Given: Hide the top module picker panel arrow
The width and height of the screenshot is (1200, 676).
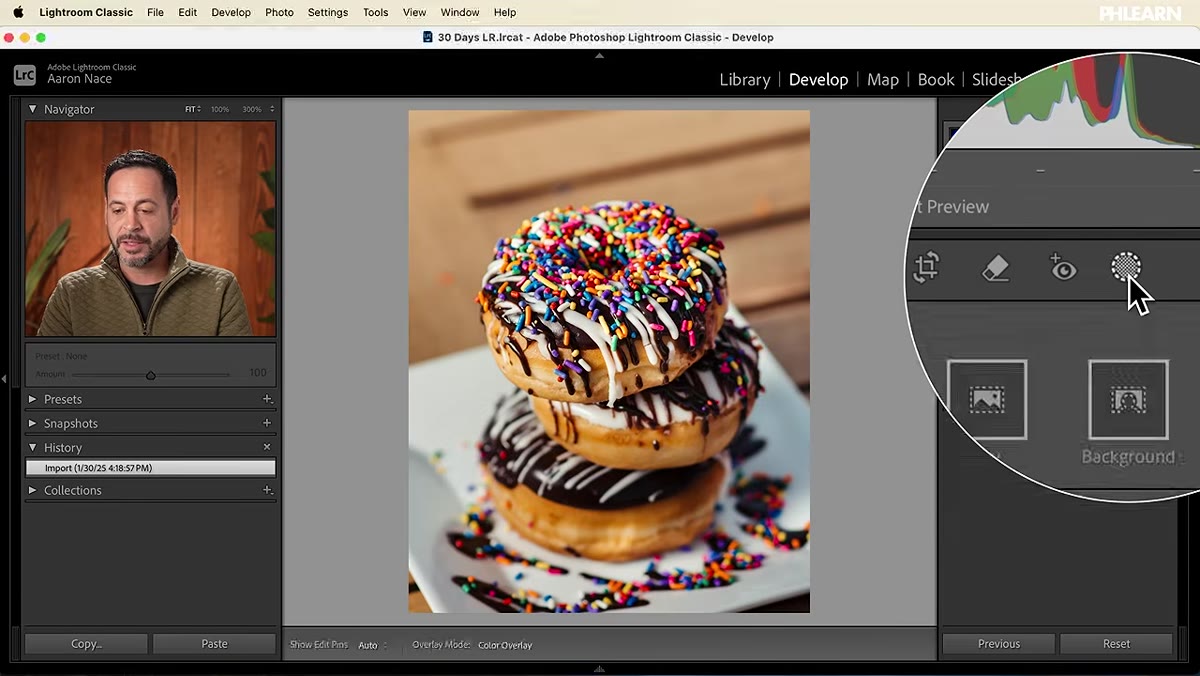Looking at the screenshot, I should coord(600,56).
